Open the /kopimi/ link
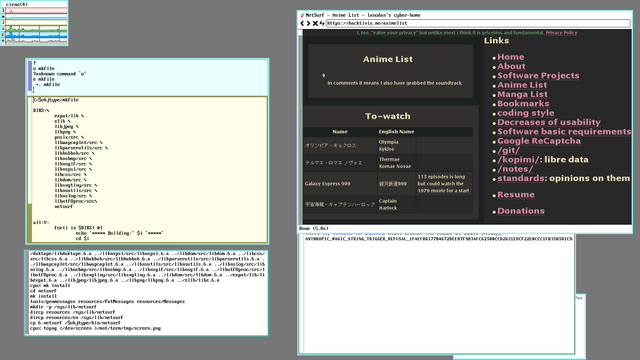Viewport: 640px width, 360px height. click(x=518, y=160)
